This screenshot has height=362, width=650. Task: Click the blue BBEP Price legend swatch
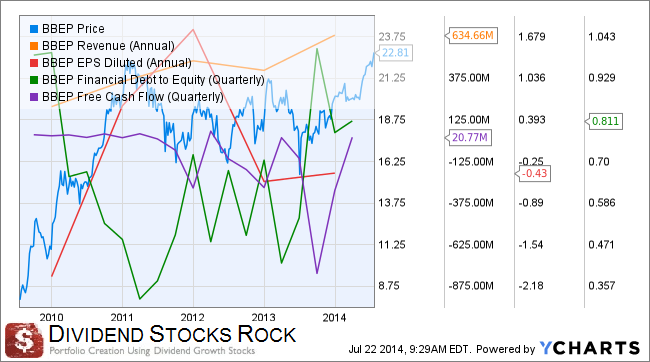pos(34,29)
